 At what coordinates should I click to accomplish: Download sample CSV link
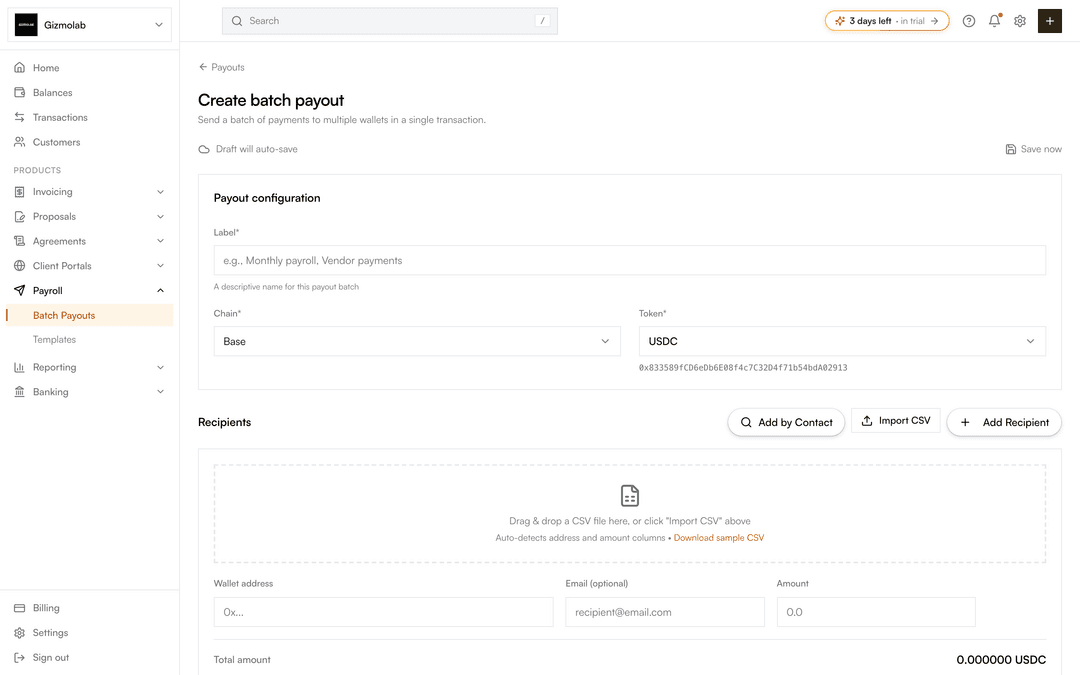(x=718, y=538)
